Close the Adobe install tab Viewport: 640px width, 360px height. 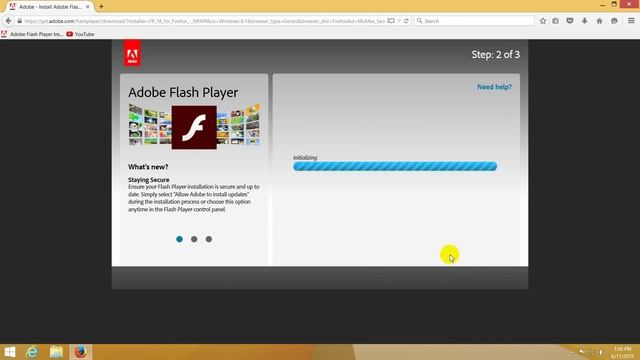(x=87, y=7)
